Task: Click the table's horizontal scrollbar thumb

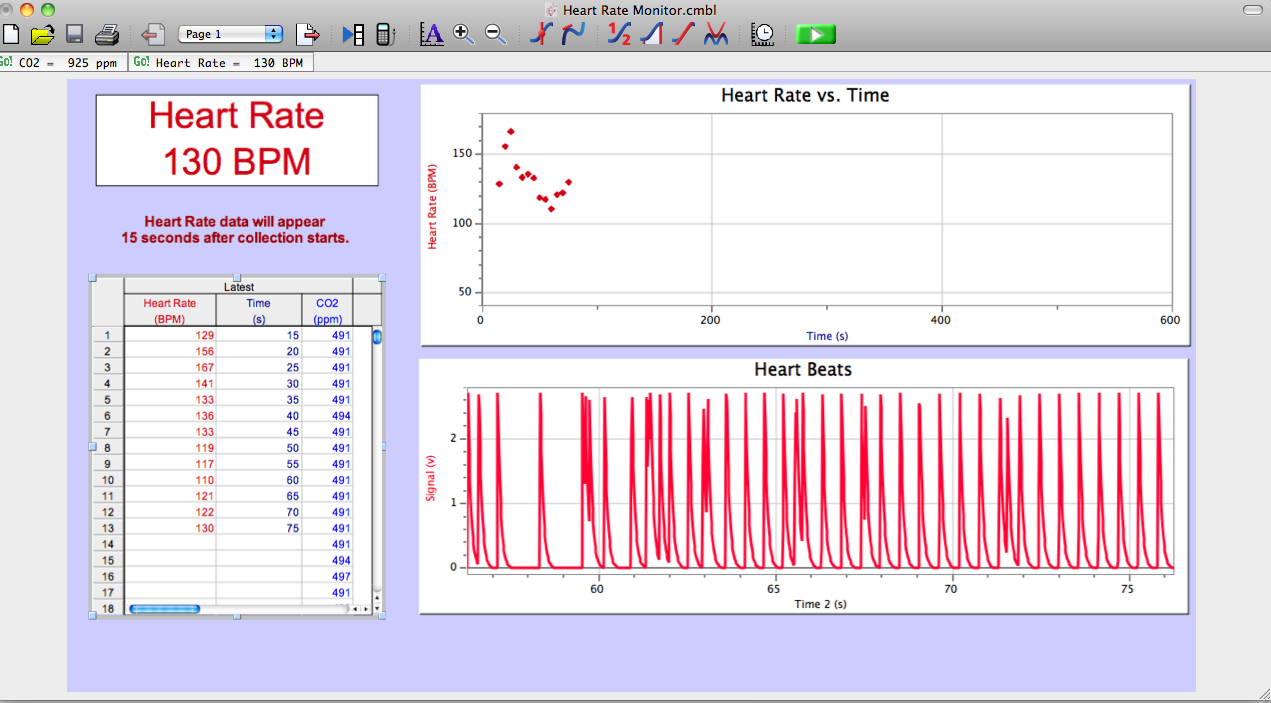Action: coord(165,608)
